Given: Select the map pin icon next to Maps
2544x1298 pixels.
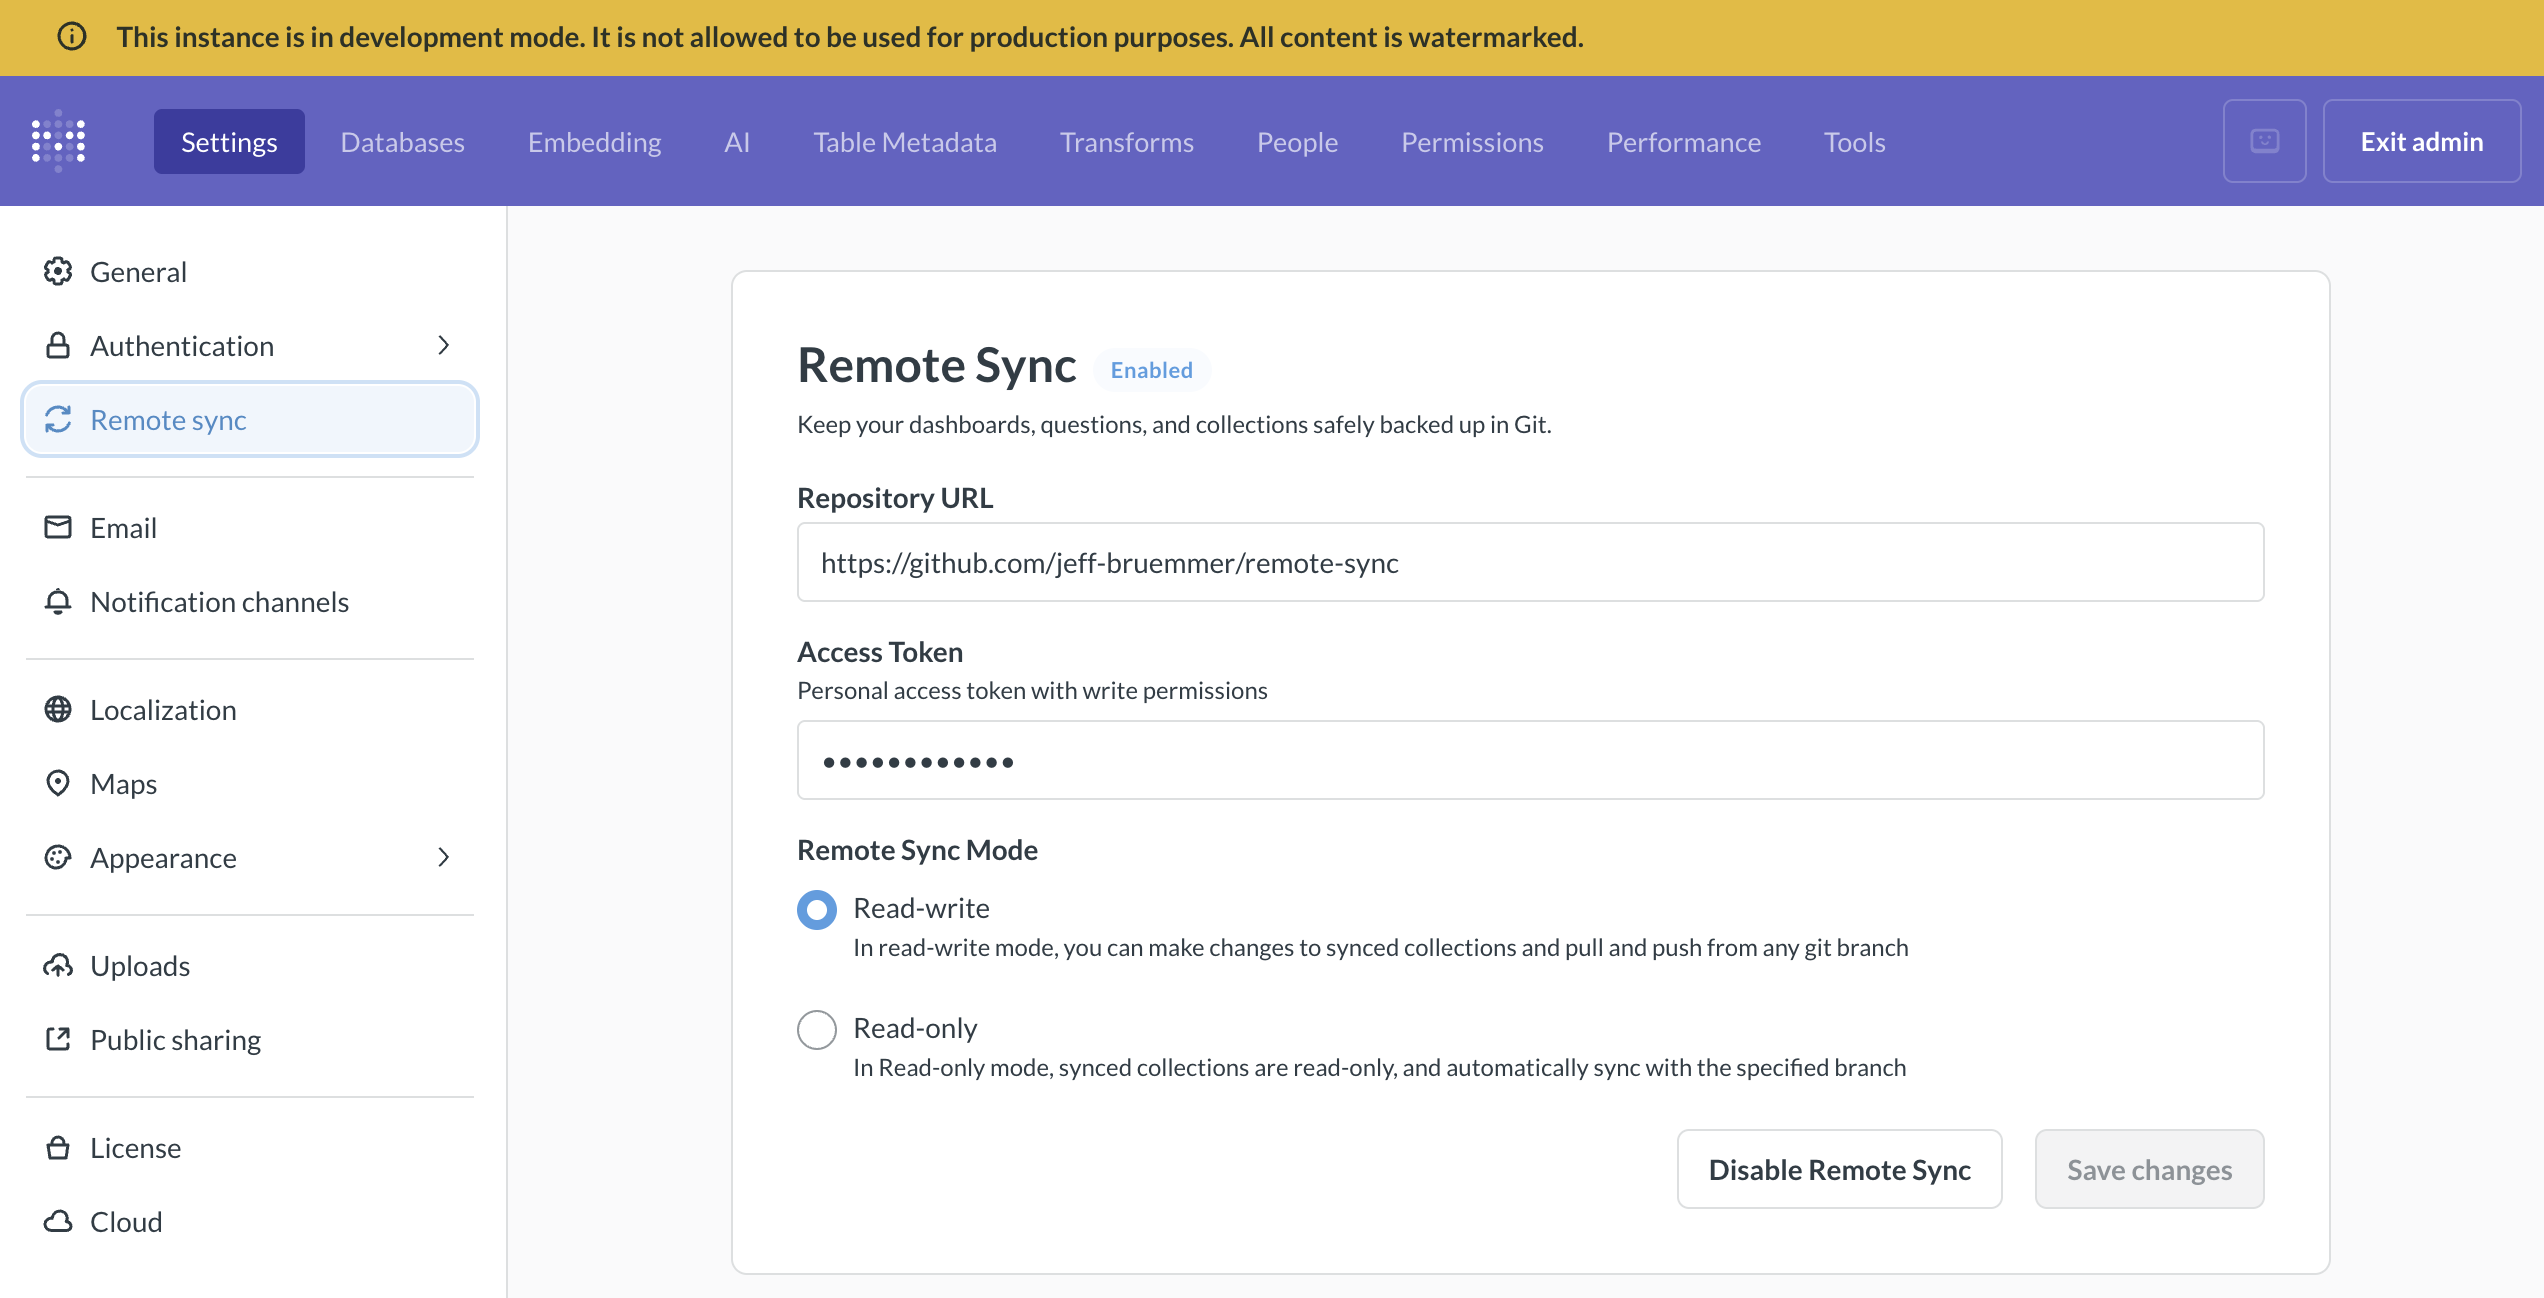Looking at the screenshot, I should point(57,783).
